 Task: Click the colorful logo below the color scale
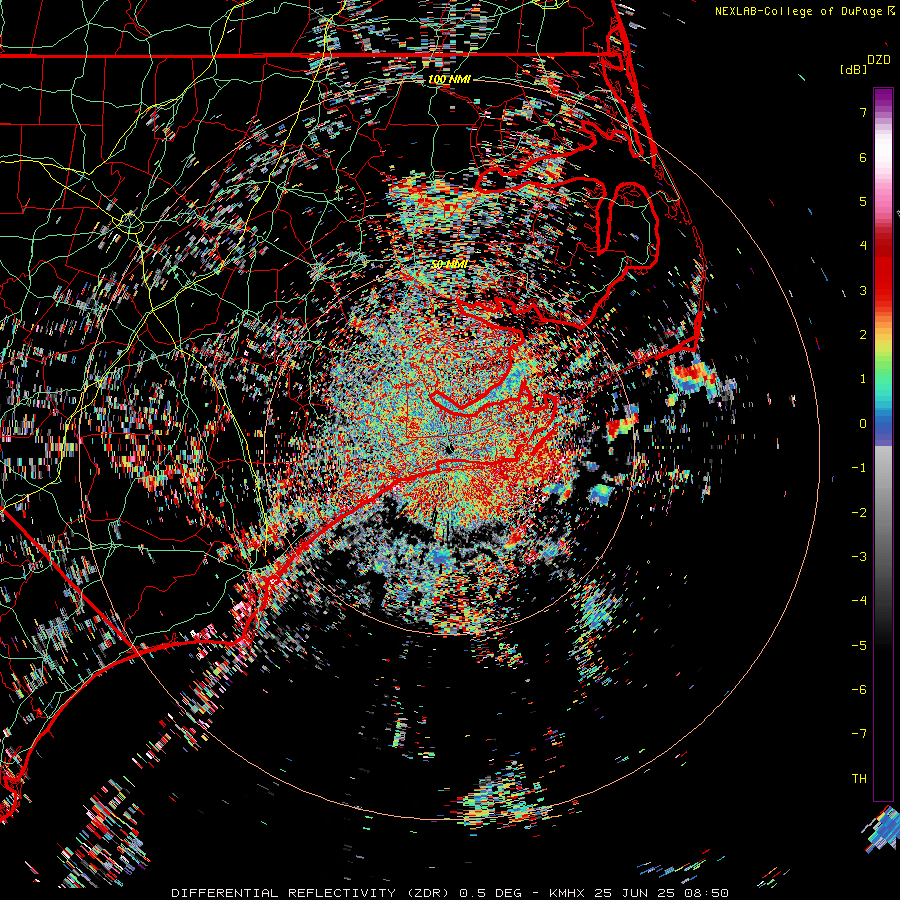point(880,829)
